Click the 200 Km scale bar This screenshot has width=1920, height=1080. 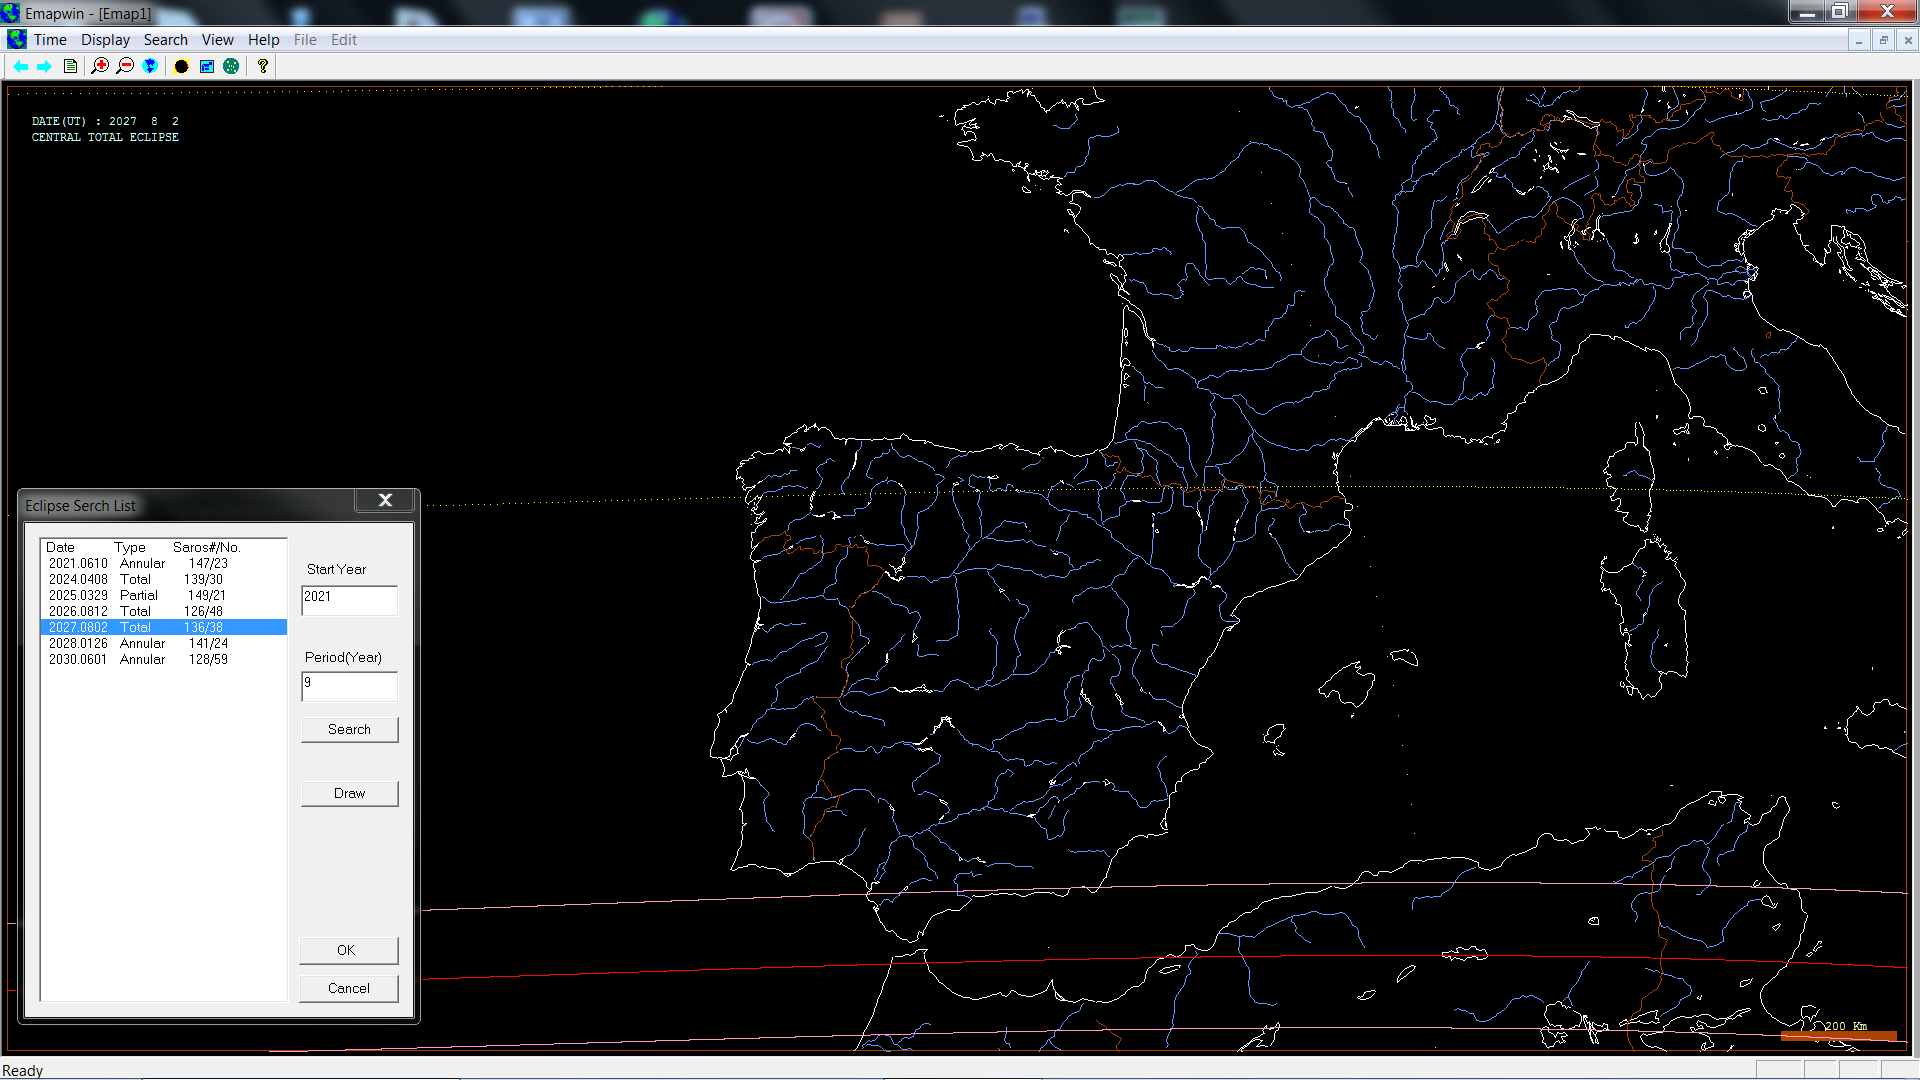1838,1034
